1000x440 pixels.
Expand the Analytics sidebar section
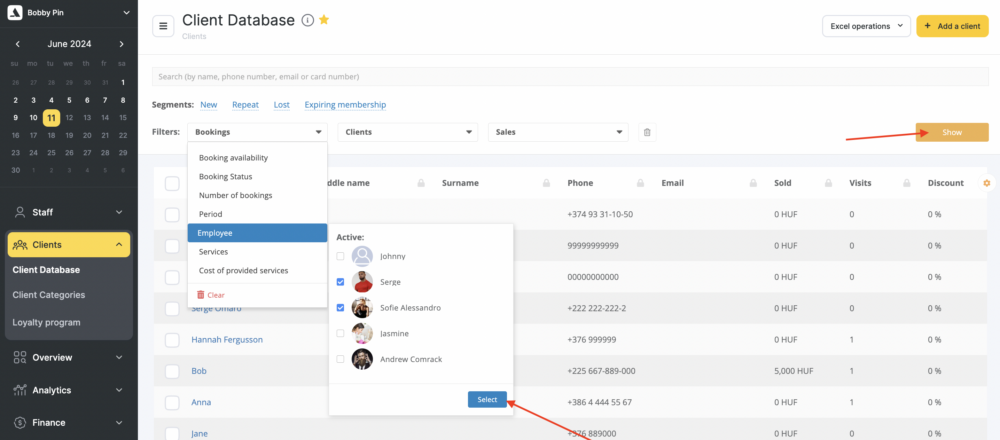tap(119, 390)
